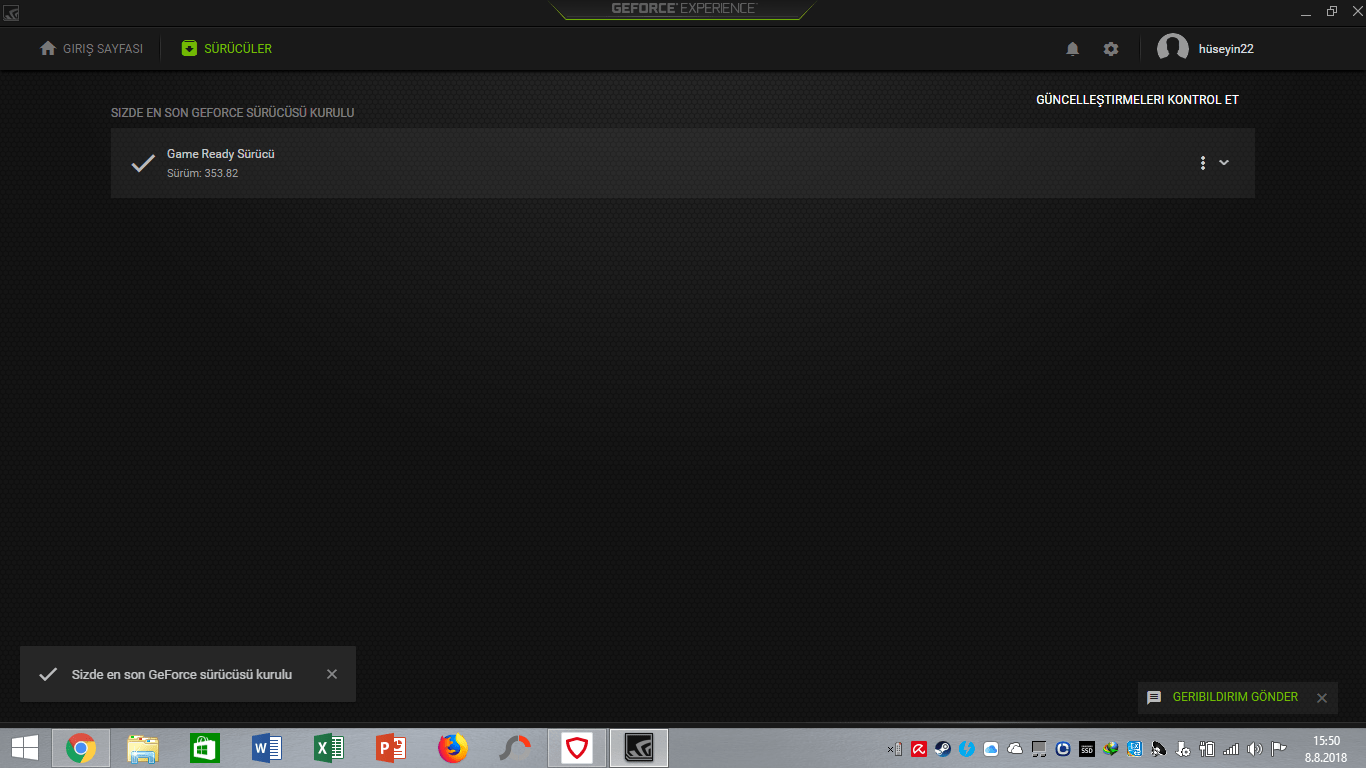This screenshot has width=1366, height=768.
Task: Open Google Chrome from the taskbar
Action: 81,748
